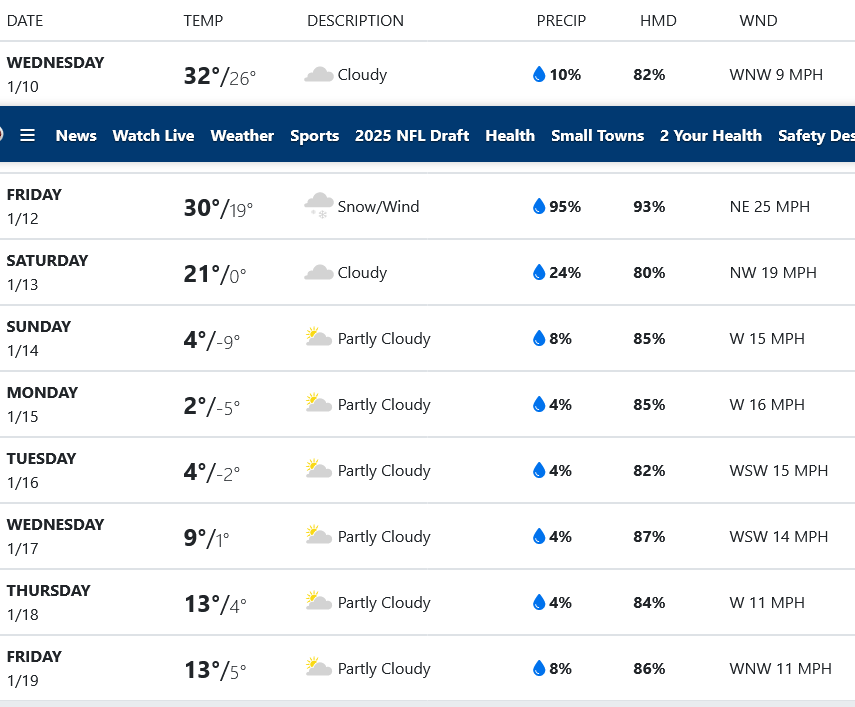Click the cloud icon on Saturday 1/13
The image size is (855, 707).
coord(319,273)
